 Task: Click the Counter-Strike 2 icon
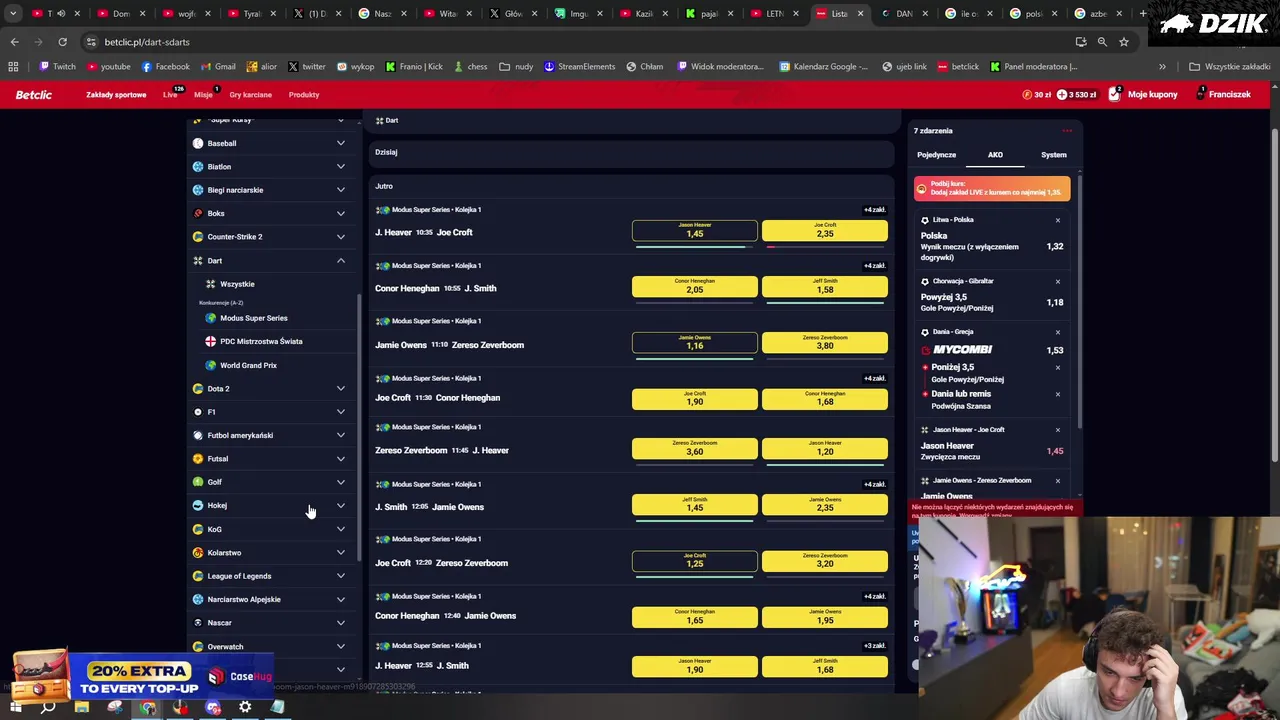click(198, 237)
